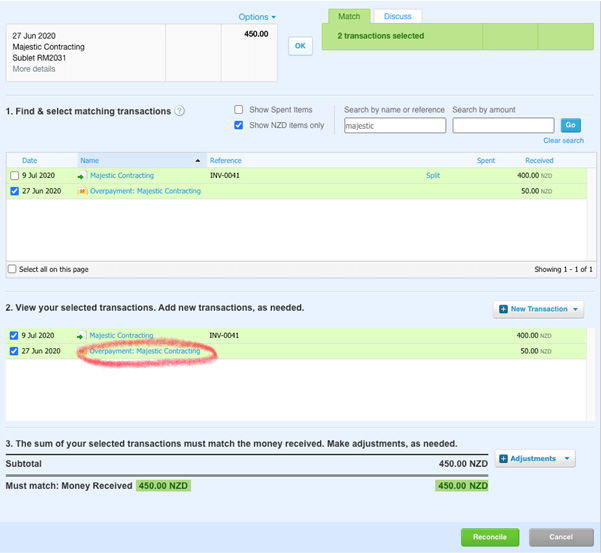Click the 50.00 NZD amount in selected transactions
601x553 pixels.
click(x=536, y=351)
